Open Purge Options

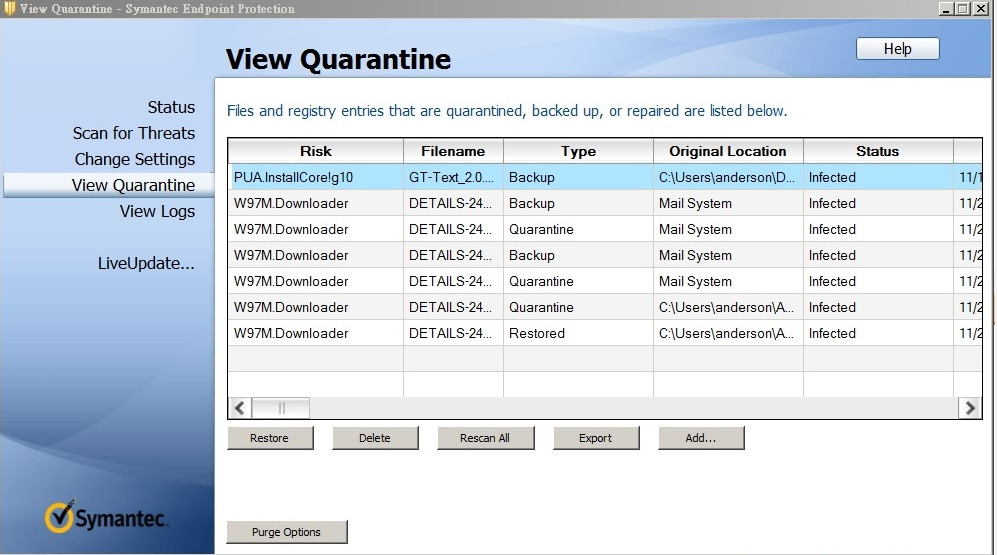[287, 532]
